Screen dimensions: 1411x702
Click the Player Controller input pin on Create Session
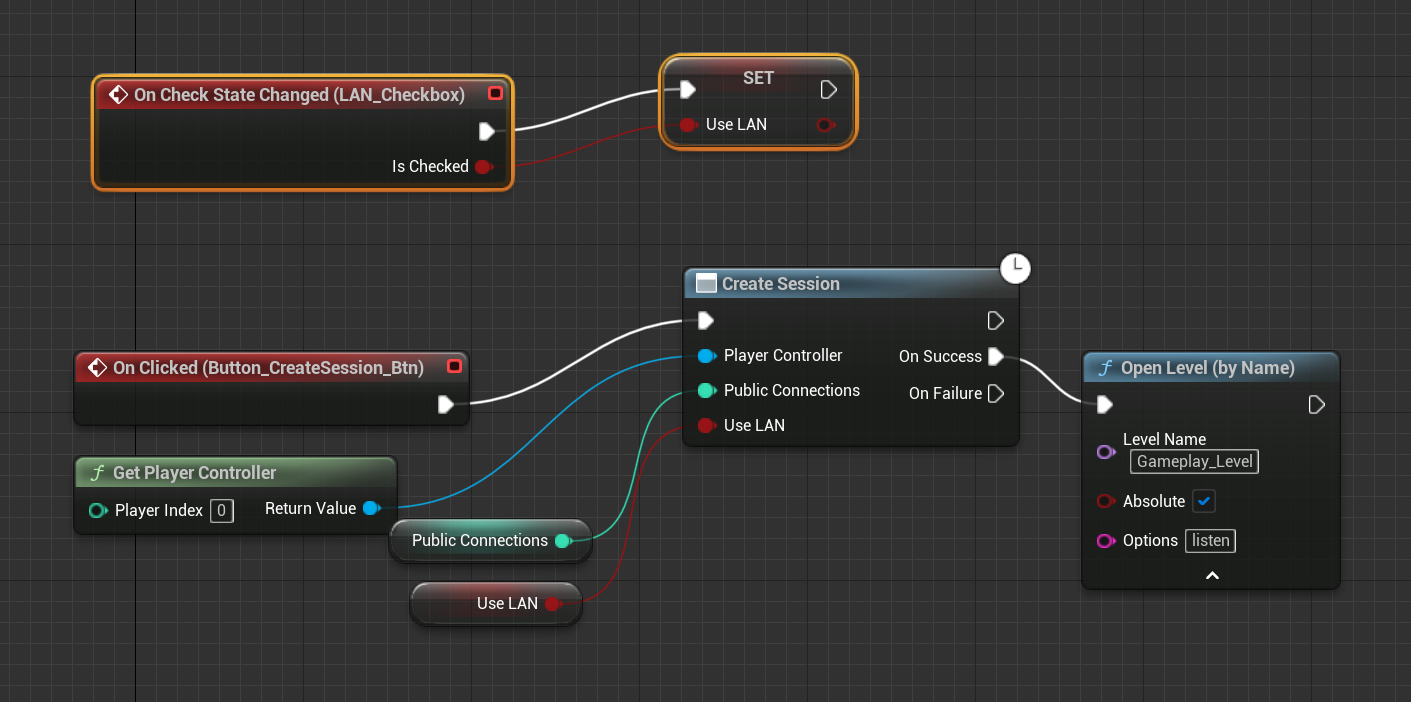(x=706, y=356)
